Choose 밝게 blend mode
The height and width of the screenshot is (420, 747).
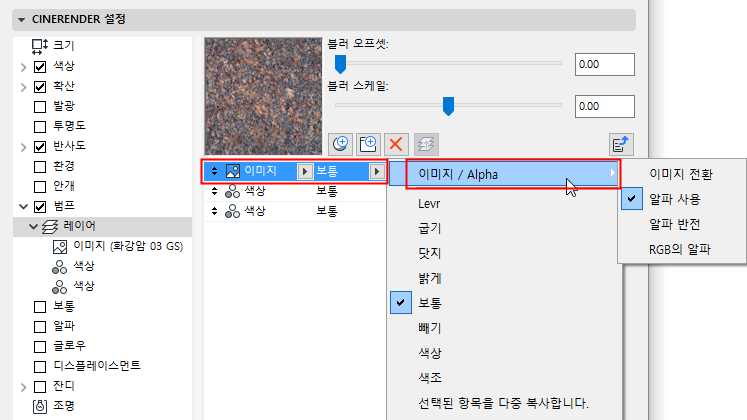pyautogui.click(x=430, y=278)
